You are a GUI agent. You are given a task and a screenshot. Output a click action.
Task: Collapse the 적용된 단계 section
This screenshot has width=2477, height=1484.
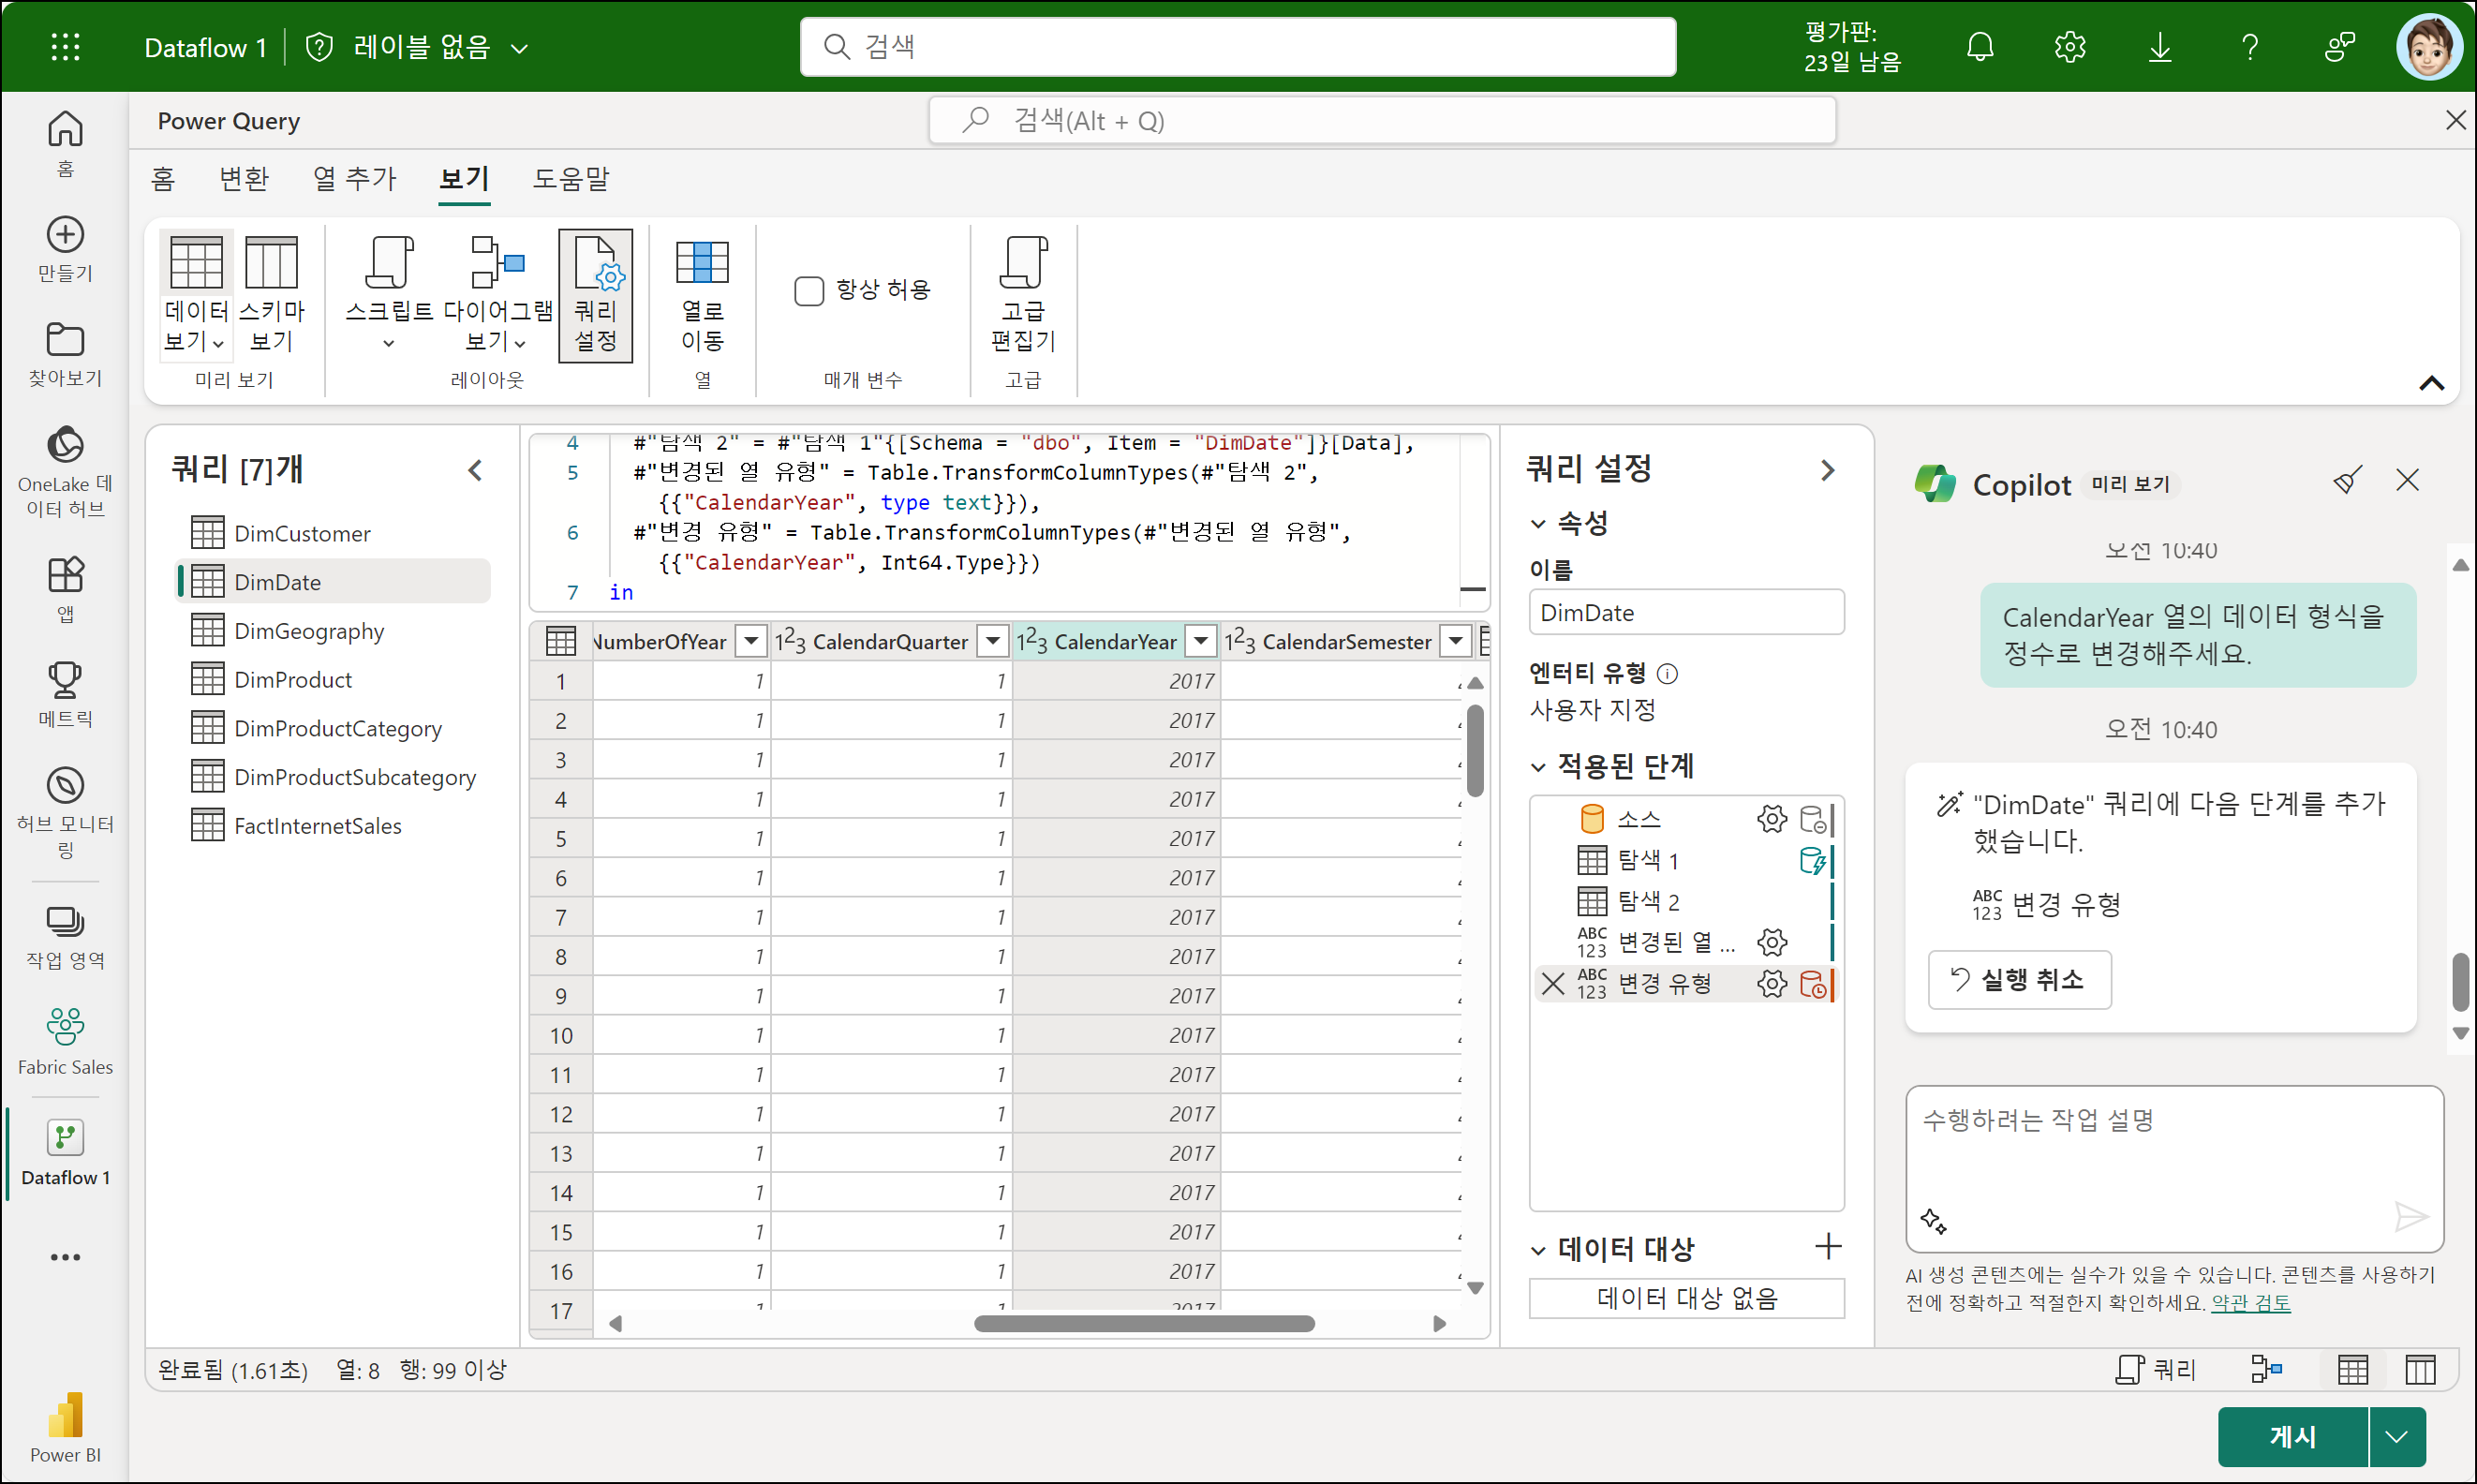(x=1538, y=767)
